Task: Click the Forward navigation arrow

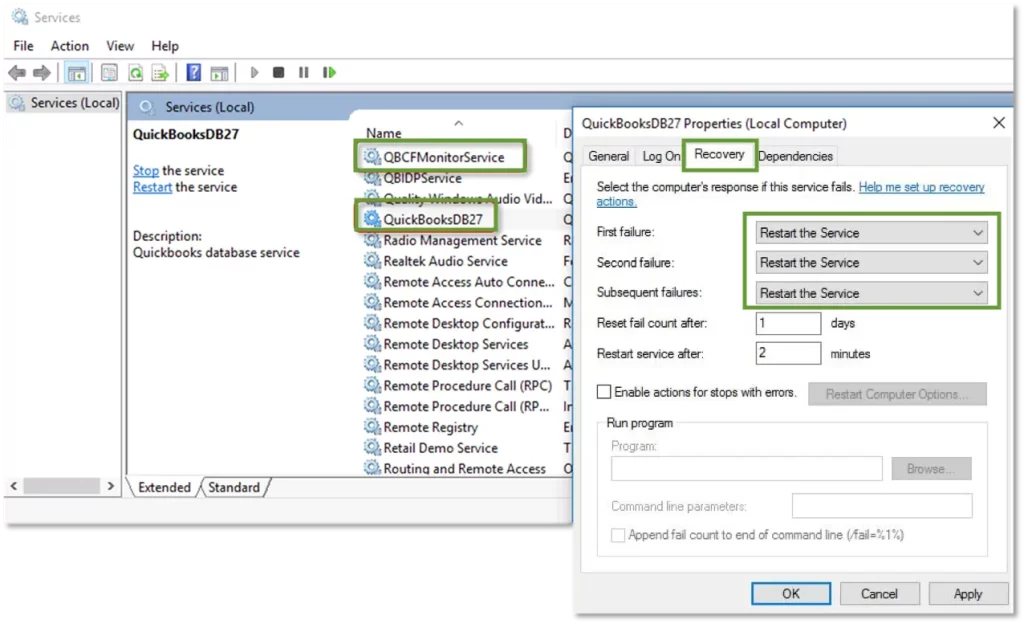Action: [40, 72]
